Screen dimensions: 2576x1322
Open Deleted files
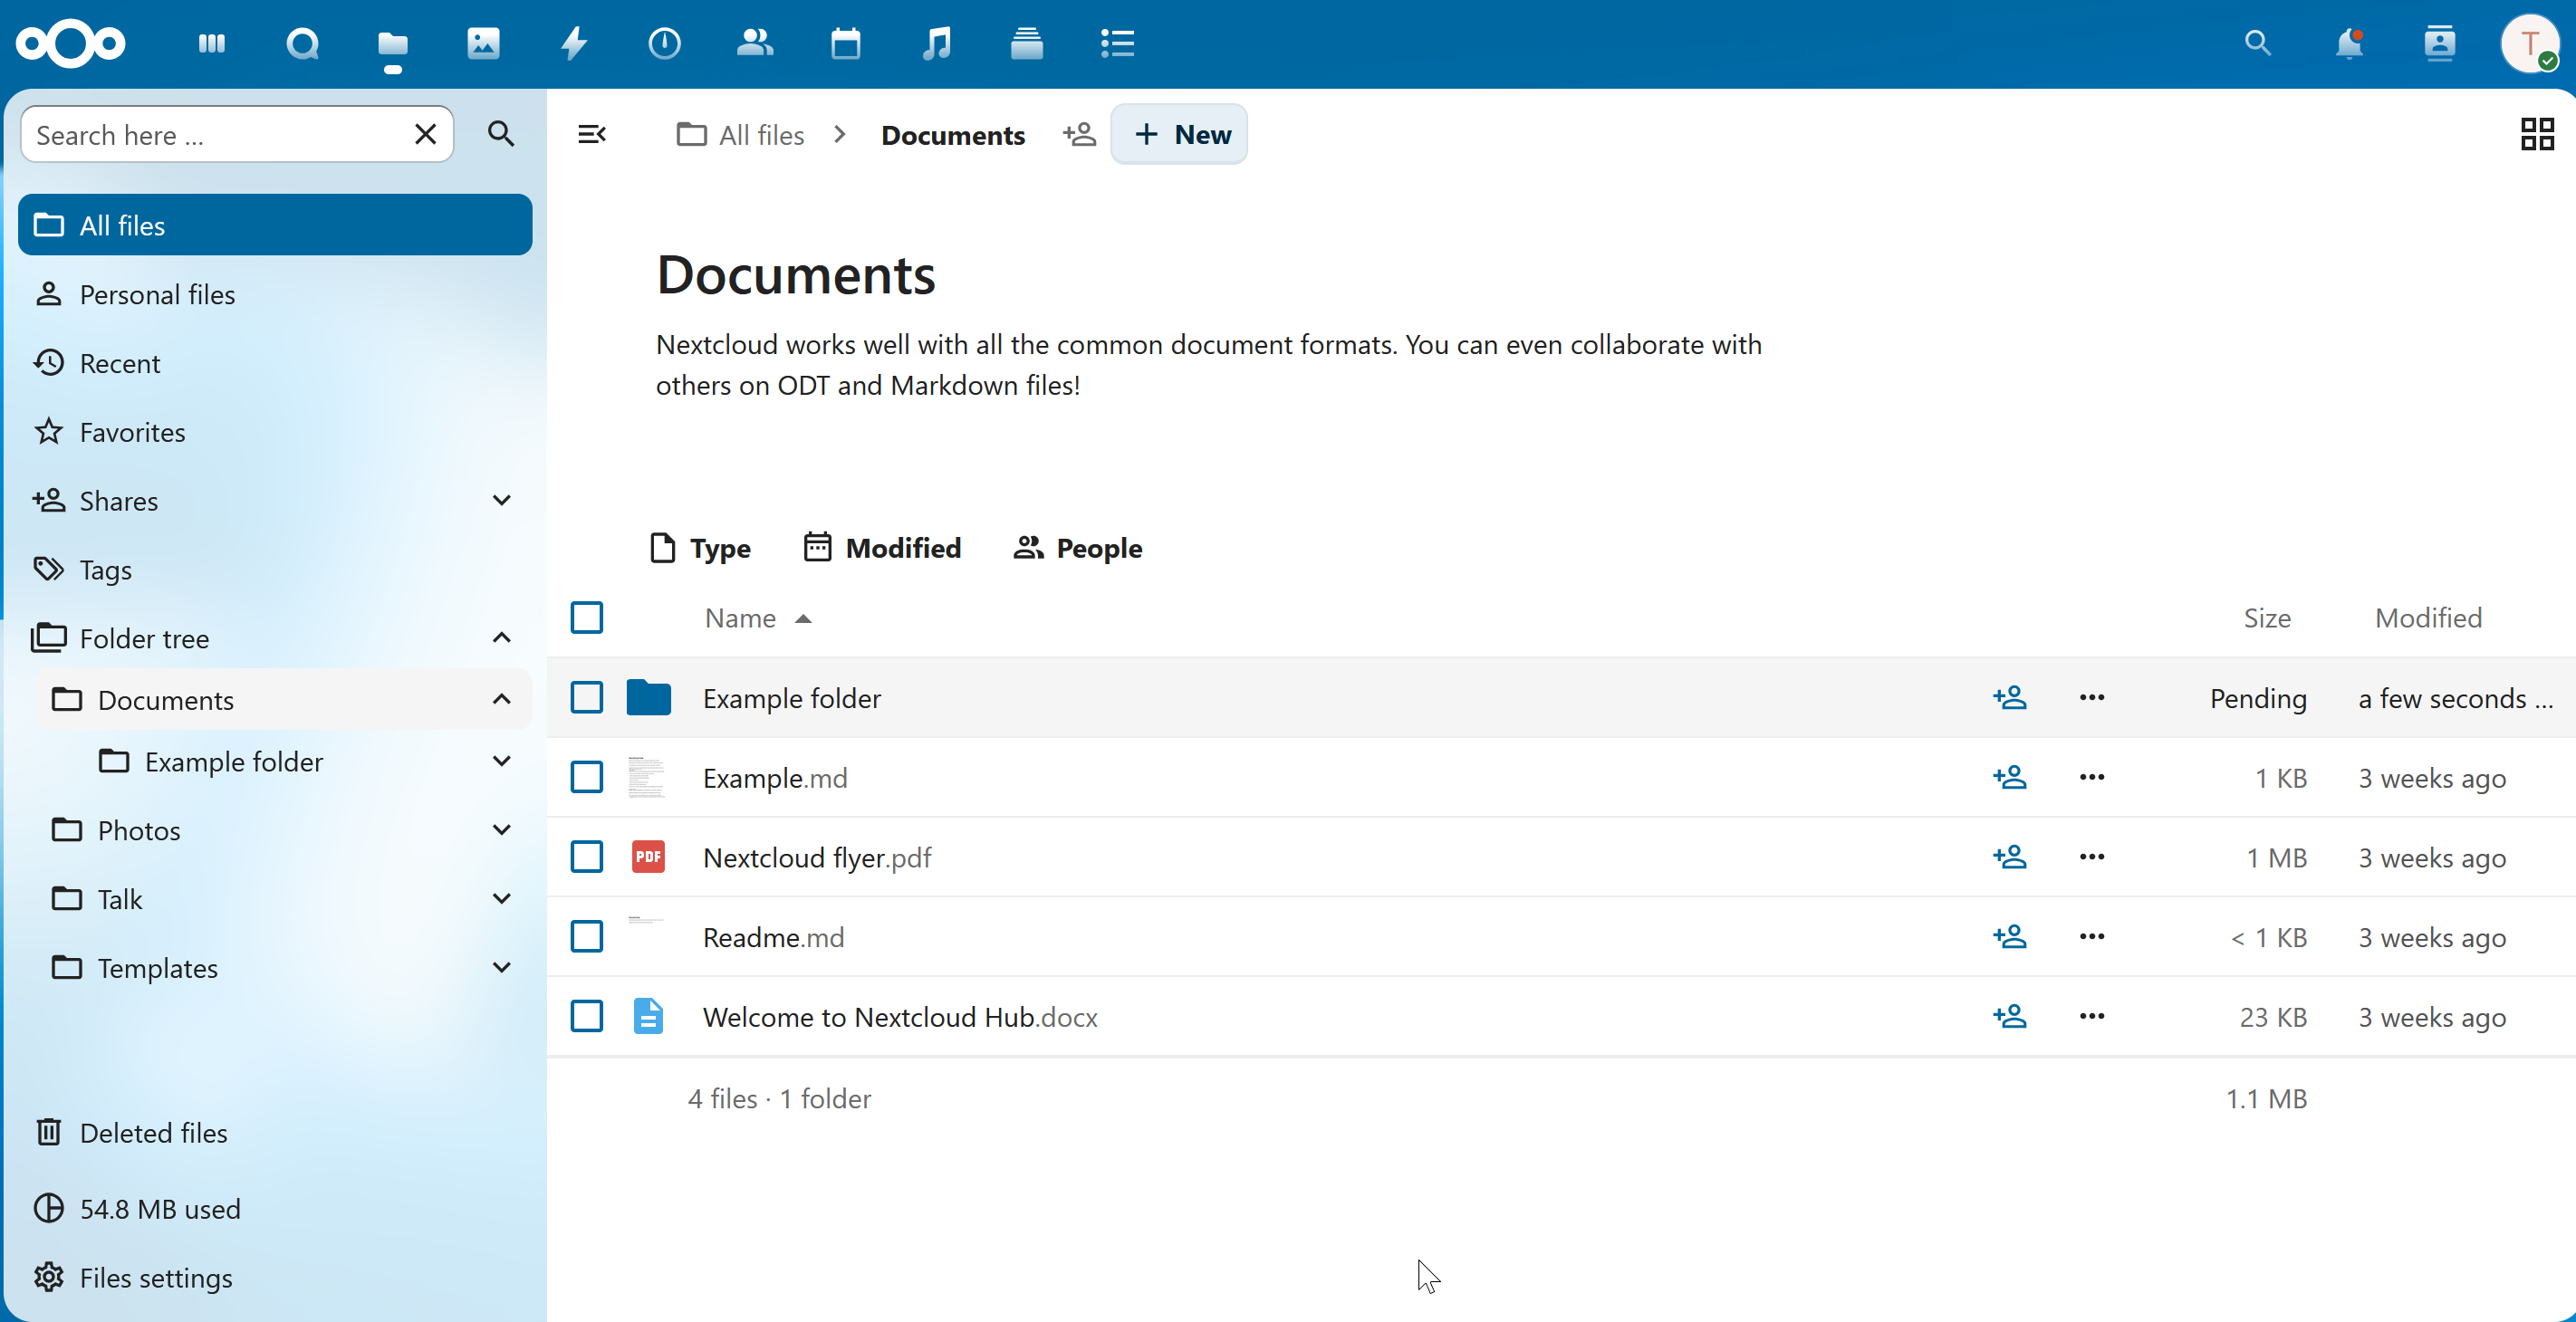click(x=275, y=1132)
